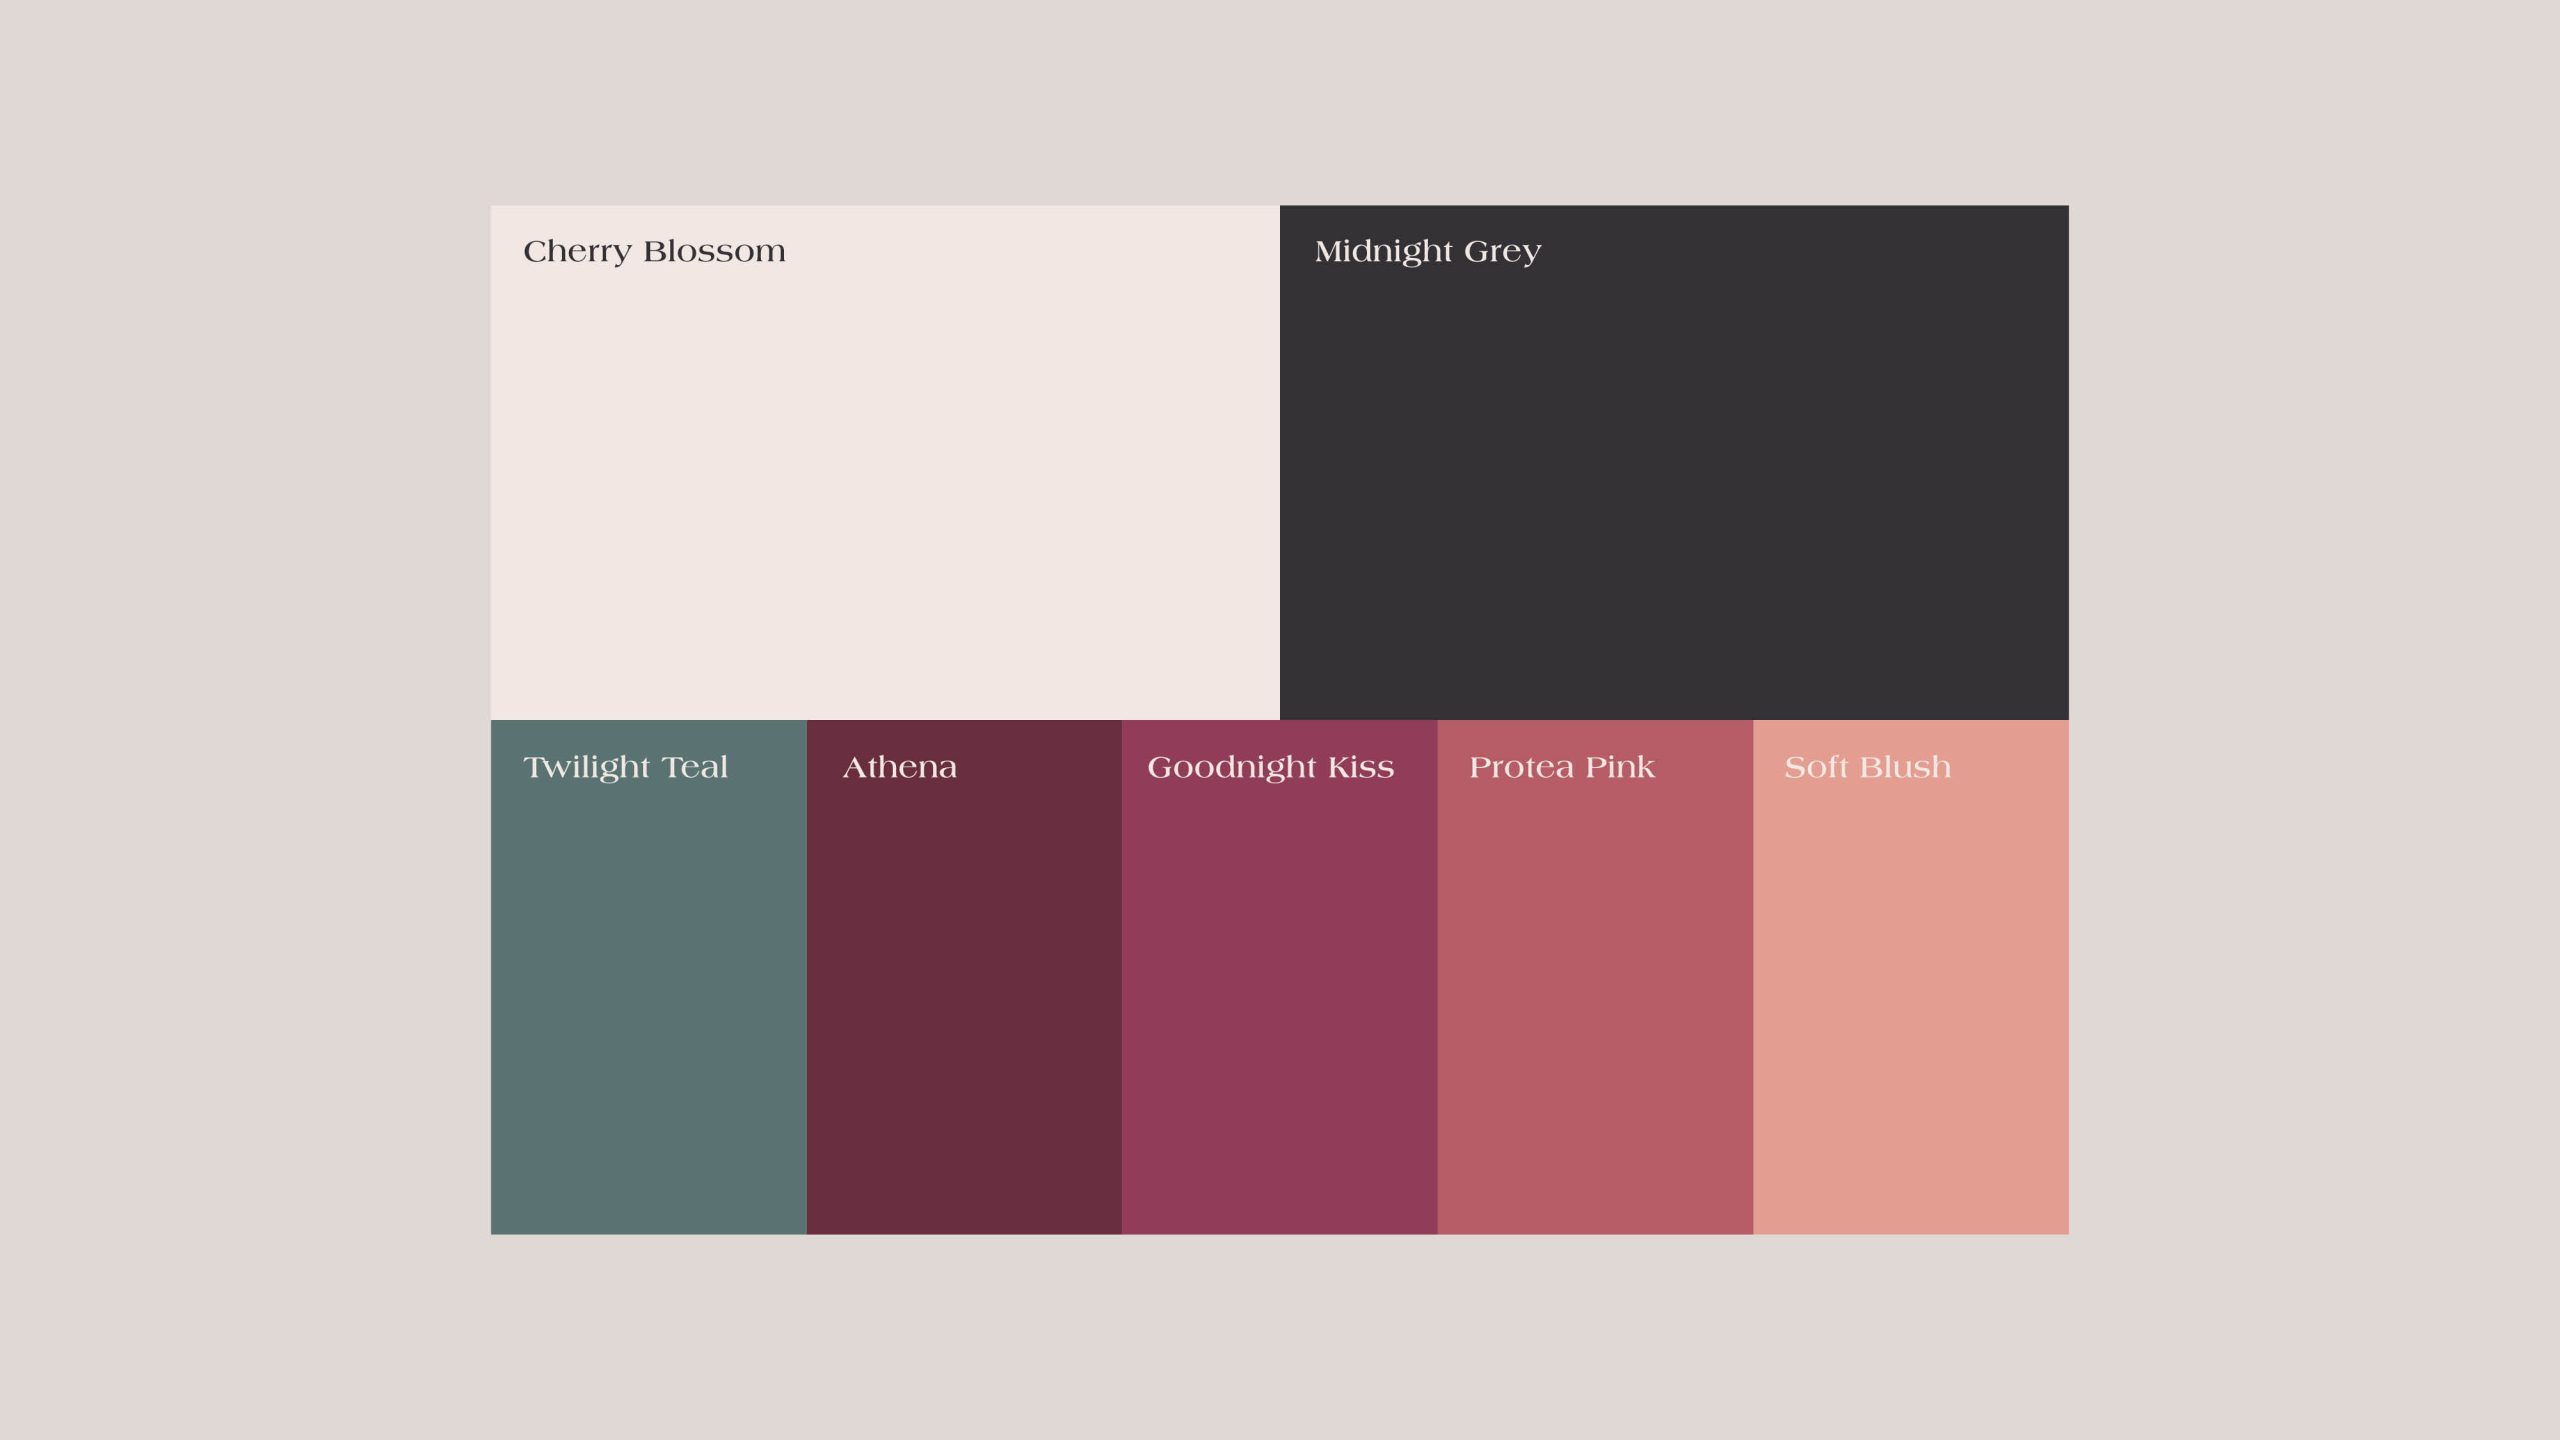This screenshot has height=1440, width=2560.
Task: Click the Cherry Blossom color swatch
Action: coord(884,480)
